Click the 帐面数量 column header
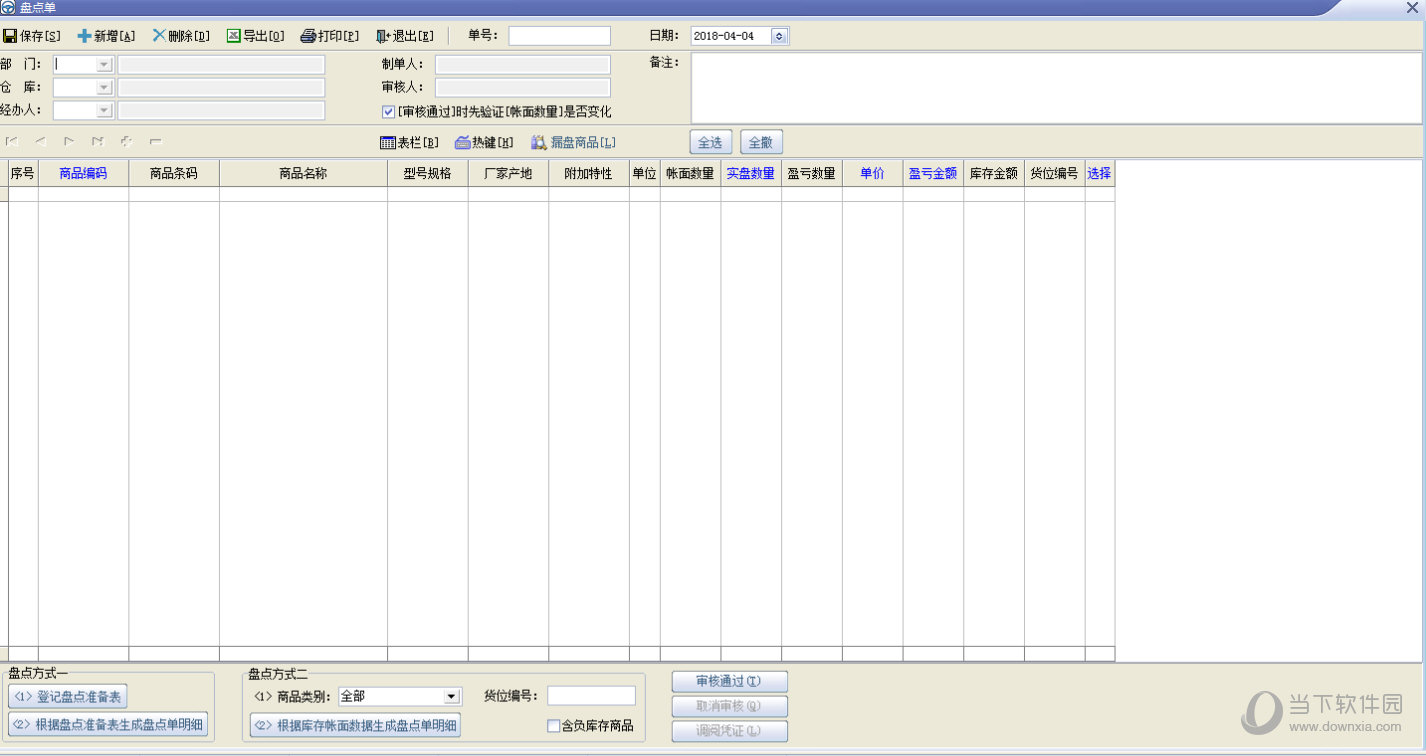Screen dimensions: 1426x756 690,173
